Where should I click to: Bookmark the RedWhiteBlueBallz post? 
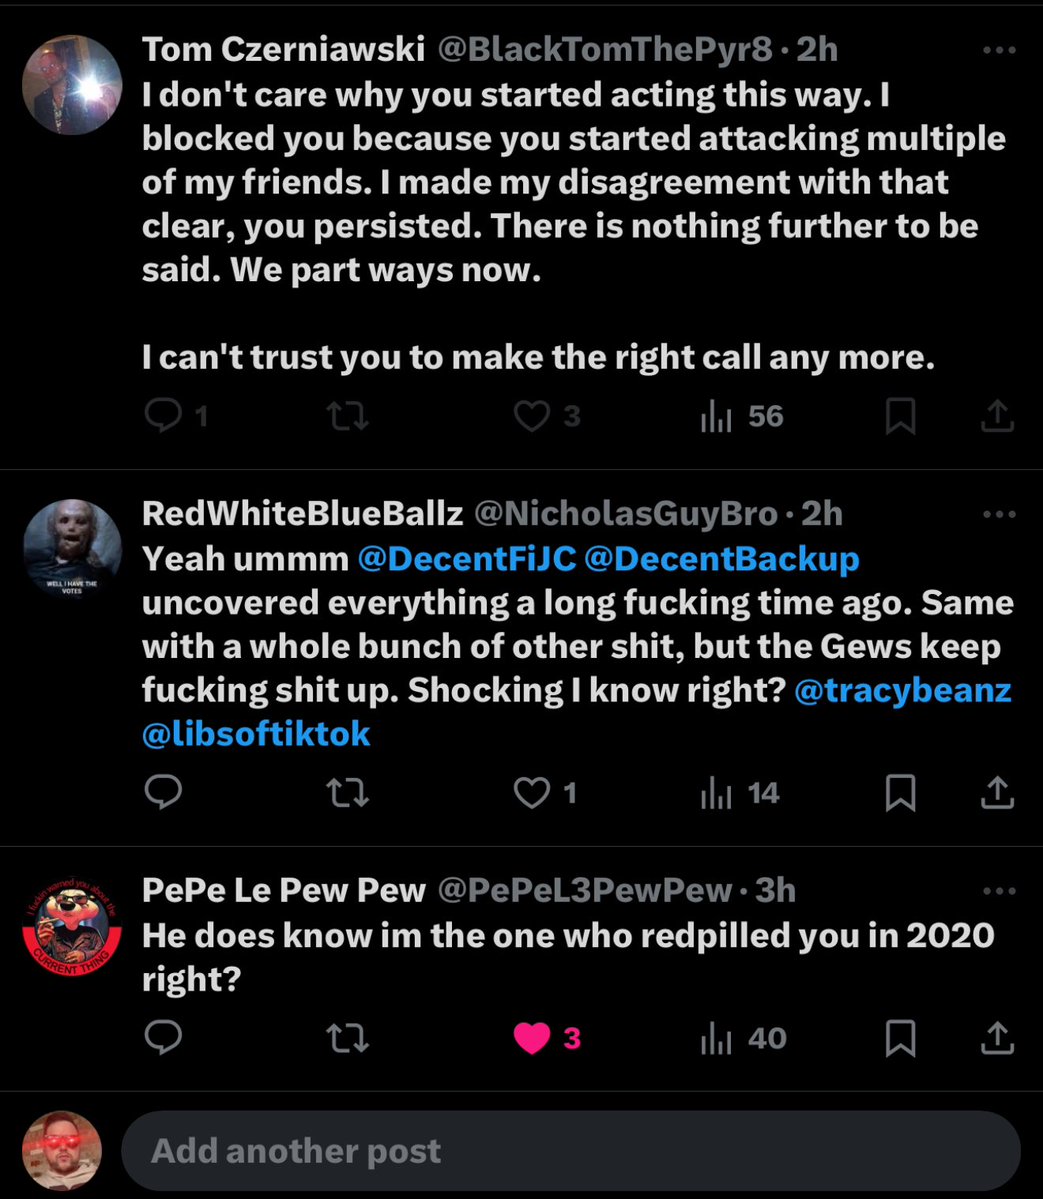click(x=900, y=793)
